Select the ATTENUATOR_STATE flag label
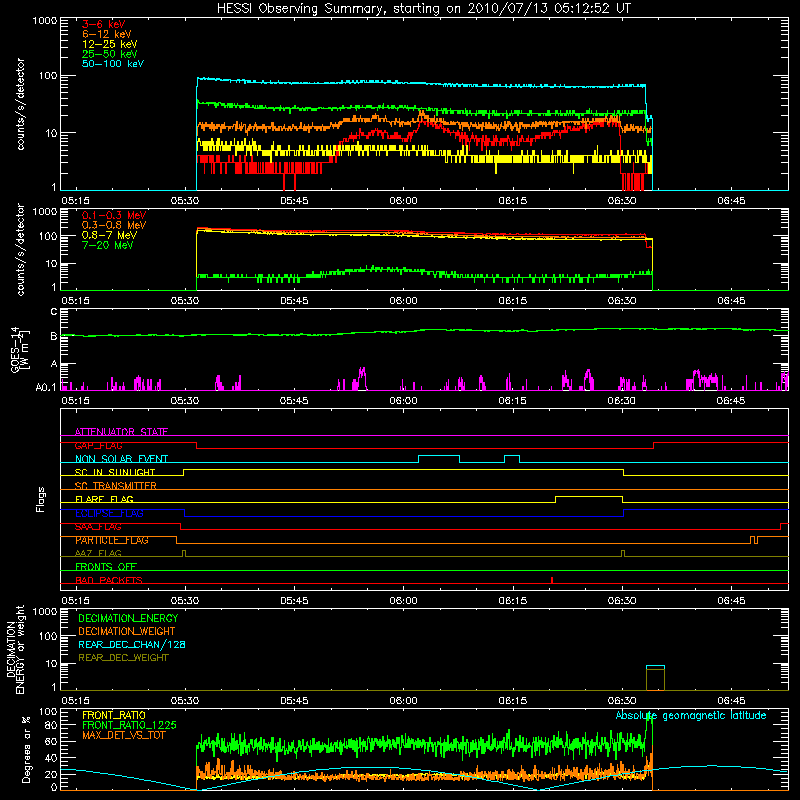The image size is (800, 800). (x=121, y=432)
